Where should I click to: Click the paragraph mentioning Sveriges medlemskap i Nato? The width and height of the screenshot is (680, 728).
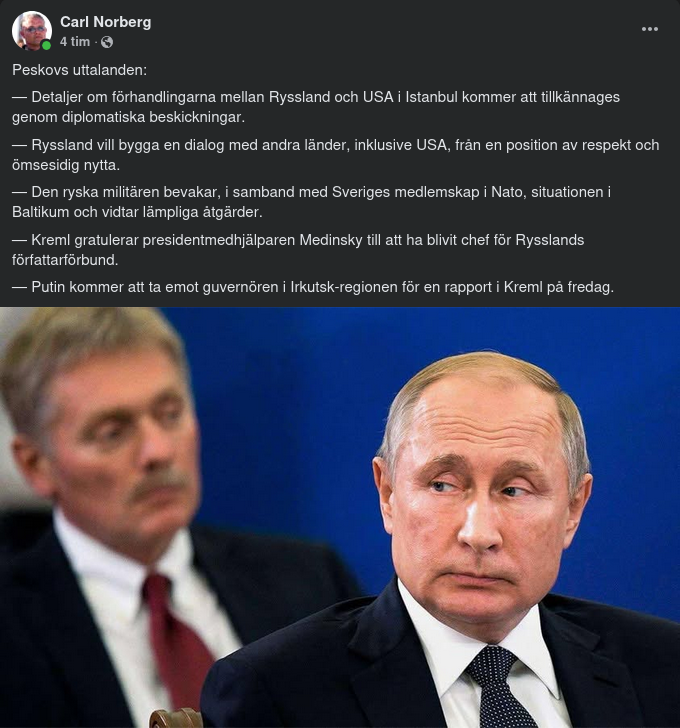pyautogui.click(x=311, y=202)
